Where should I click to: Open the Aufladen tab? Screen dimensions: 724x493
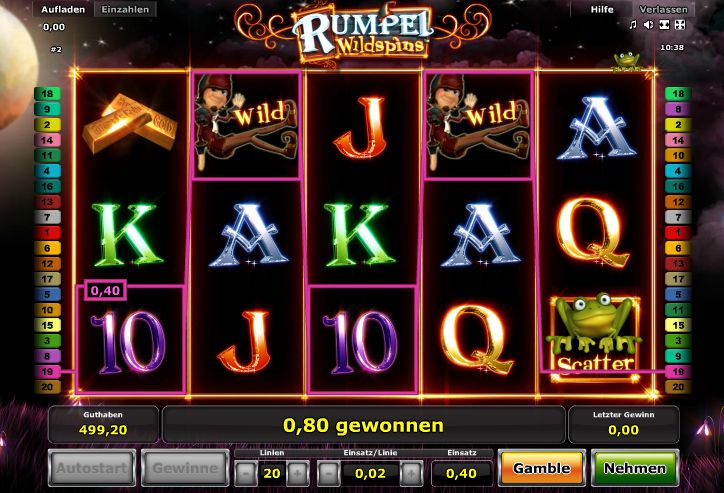(63, 9)
